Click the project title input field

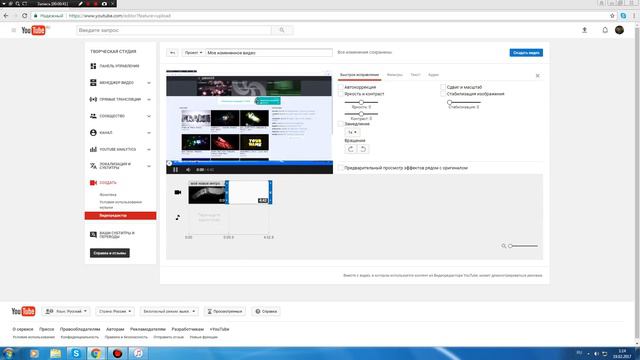[269, 53]
